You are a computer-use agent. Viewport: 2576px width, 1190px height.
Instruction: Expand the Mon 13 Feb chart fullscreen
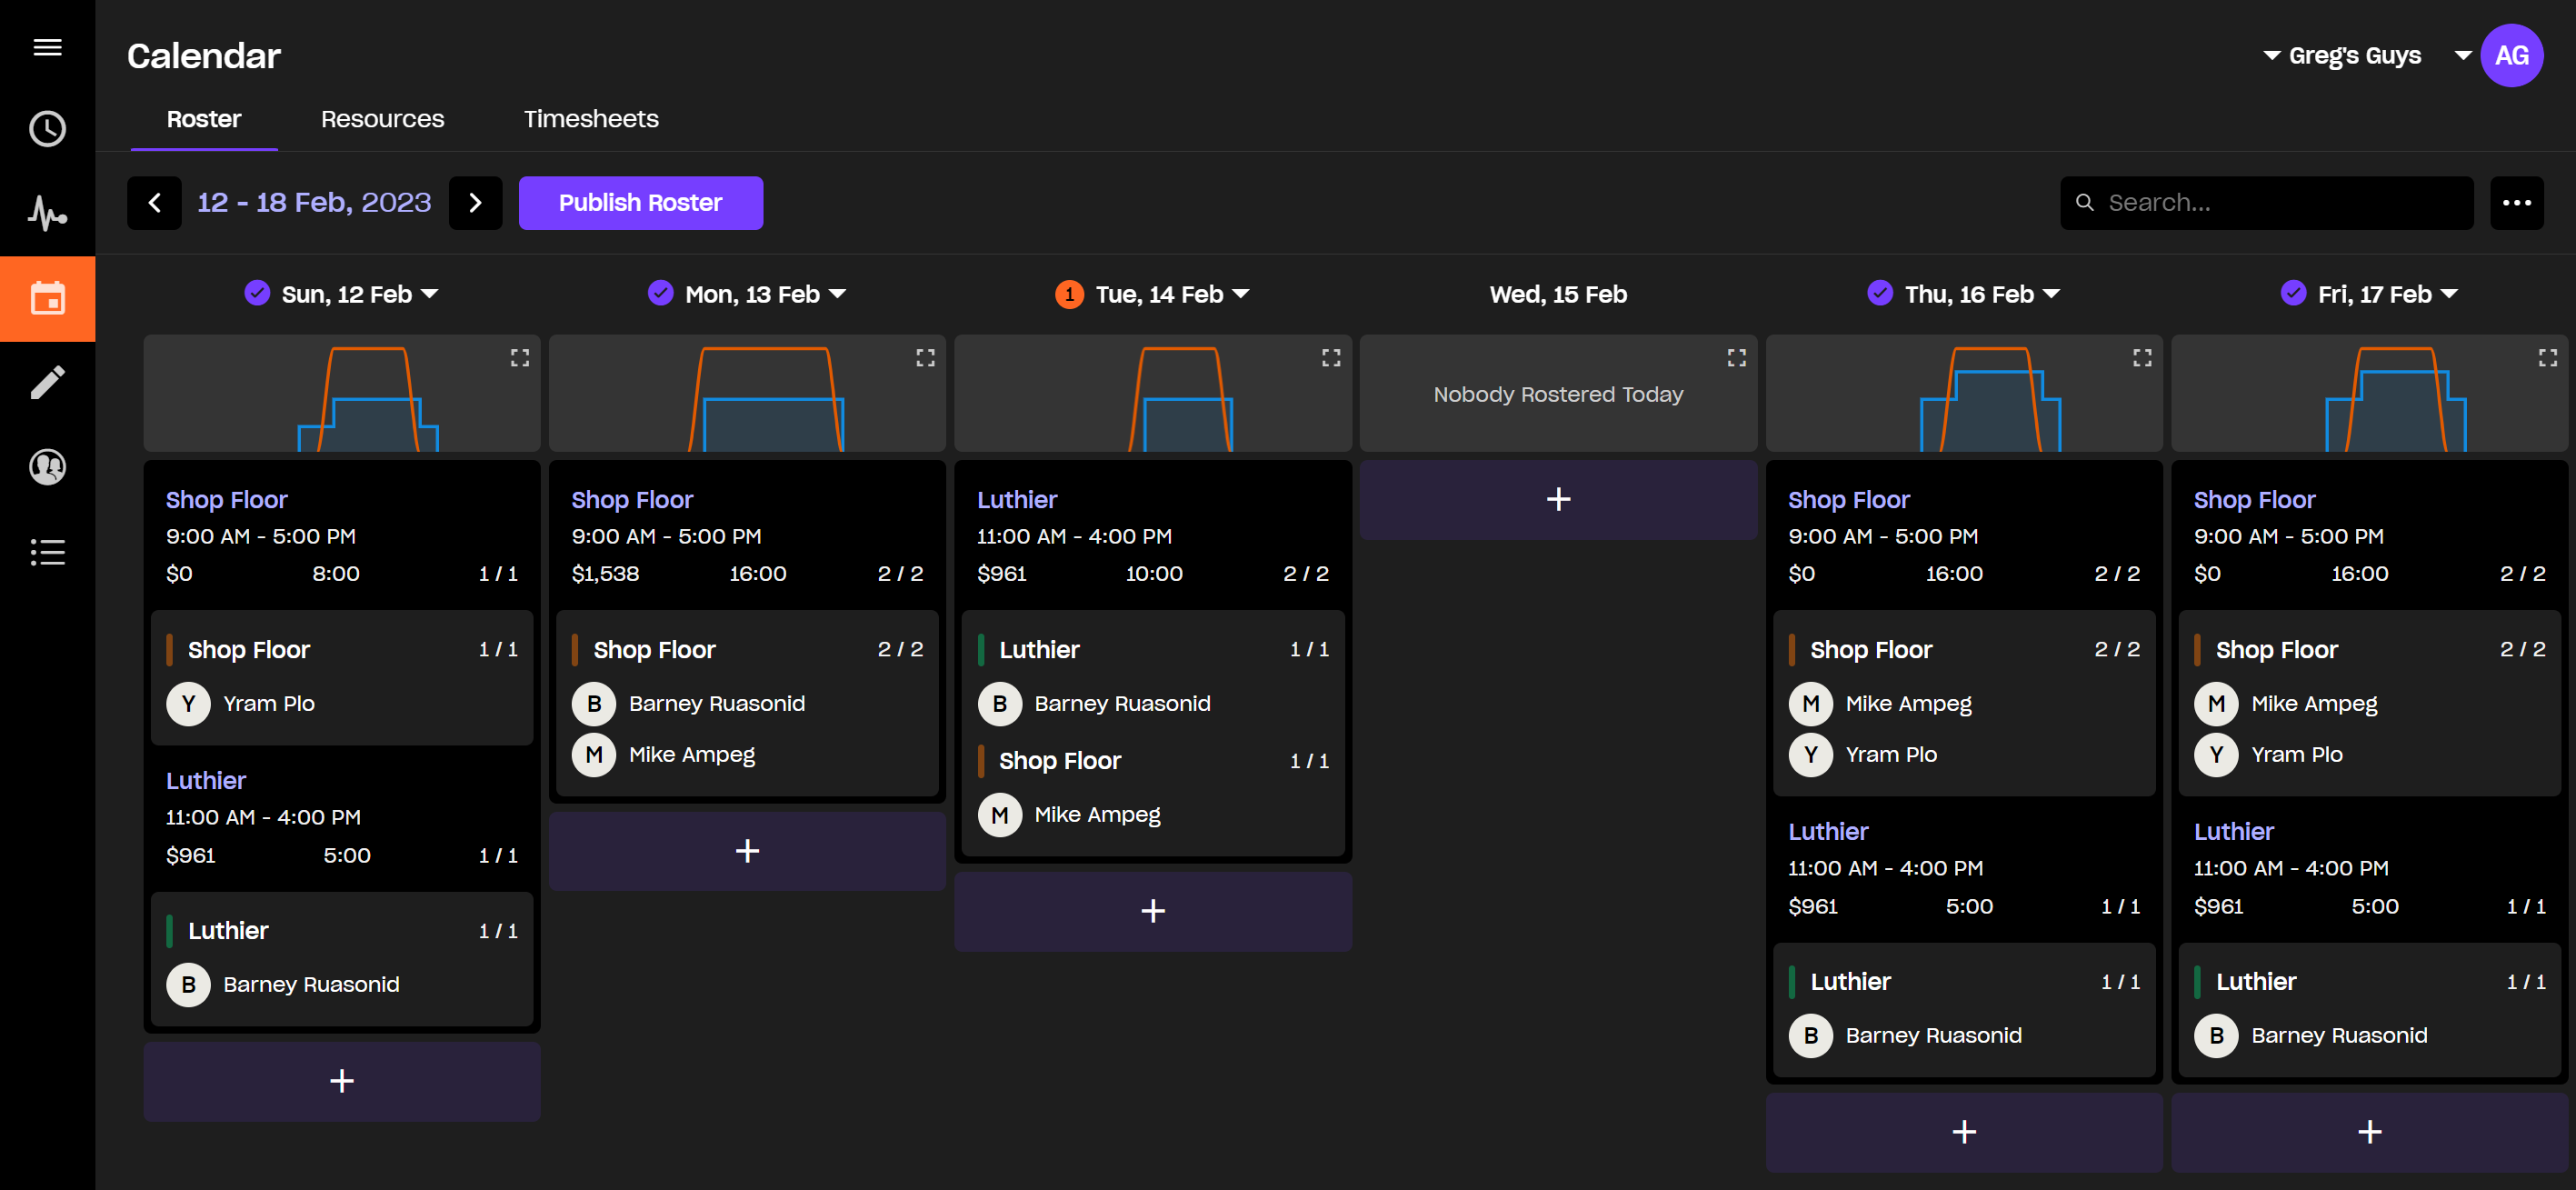(925, 358)
